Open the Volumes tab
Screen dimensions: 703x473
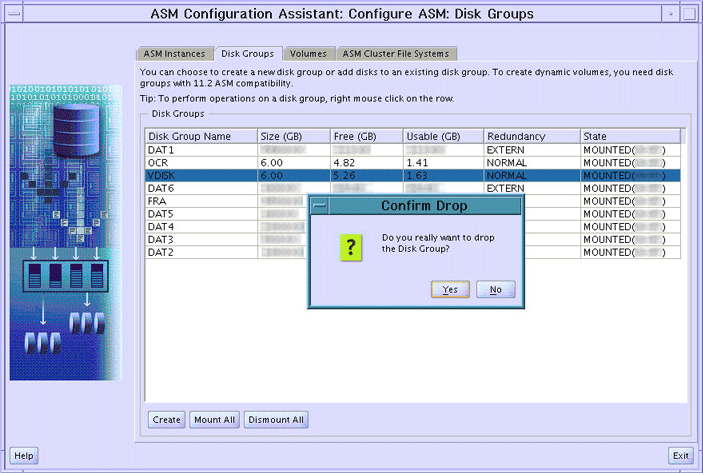click(308, 54)
